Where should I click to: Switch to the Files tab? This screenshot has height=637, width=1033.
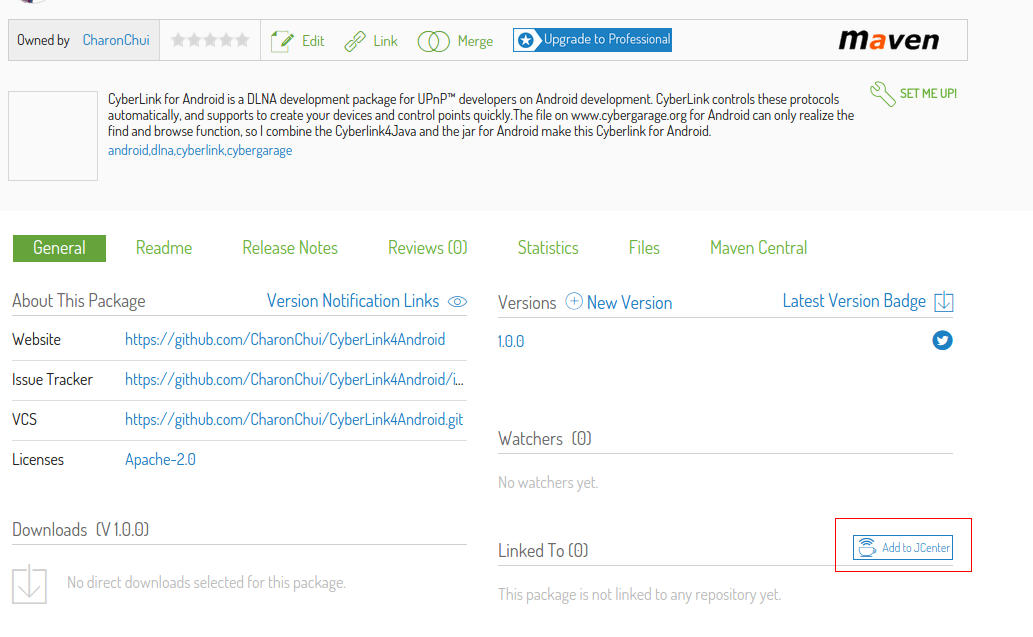tap(644, 248)
